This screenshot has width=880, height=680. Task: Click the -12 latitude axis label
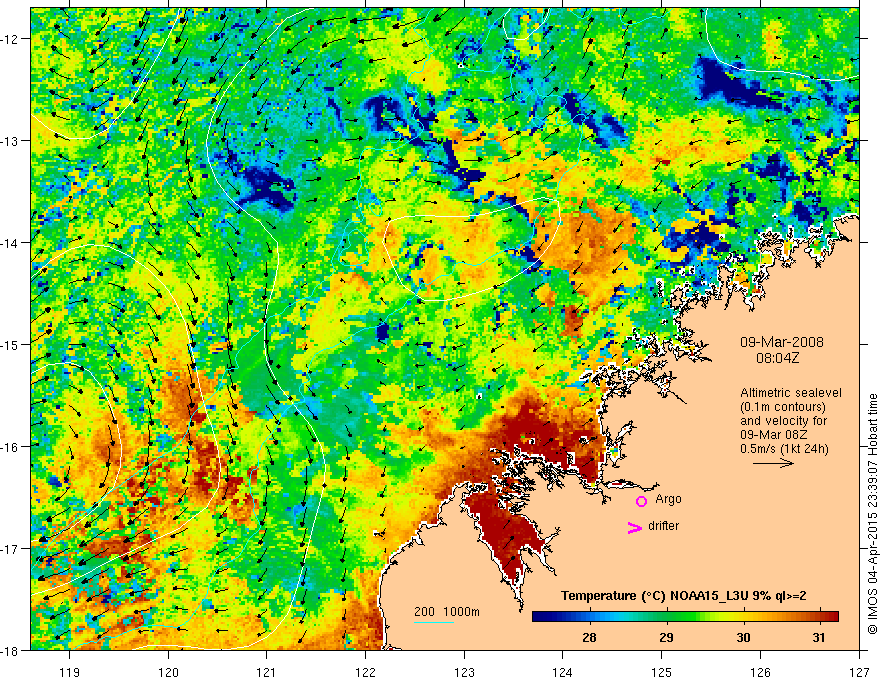click(x=10, y=39)
